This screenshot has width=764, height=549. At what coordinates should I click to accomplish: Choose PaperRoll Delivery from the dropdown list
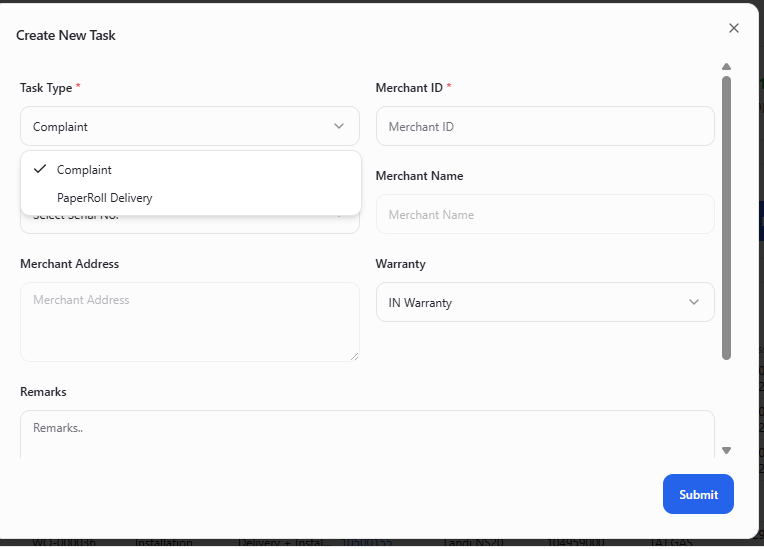pyautogui.click(x=104, y=198)
